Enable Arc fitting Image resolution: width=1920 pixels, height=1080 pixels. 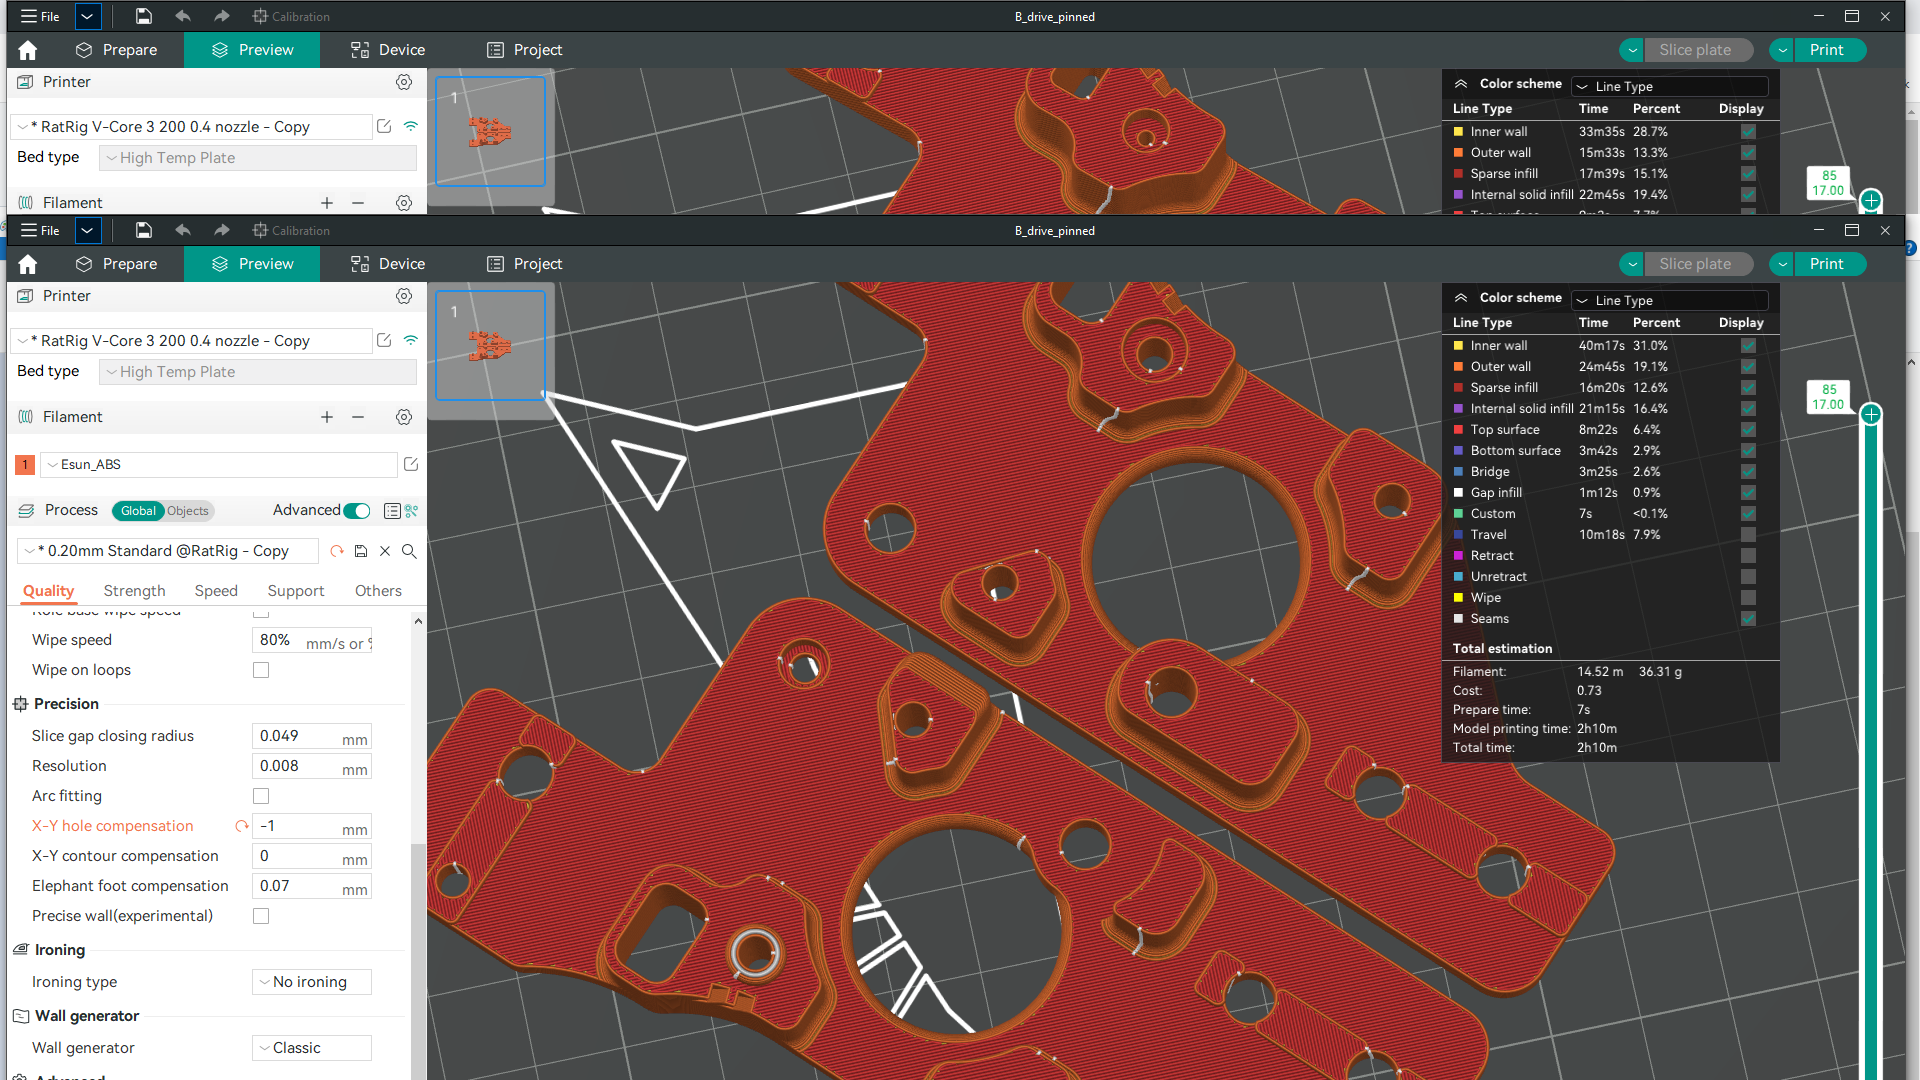(x=261, y=796)
